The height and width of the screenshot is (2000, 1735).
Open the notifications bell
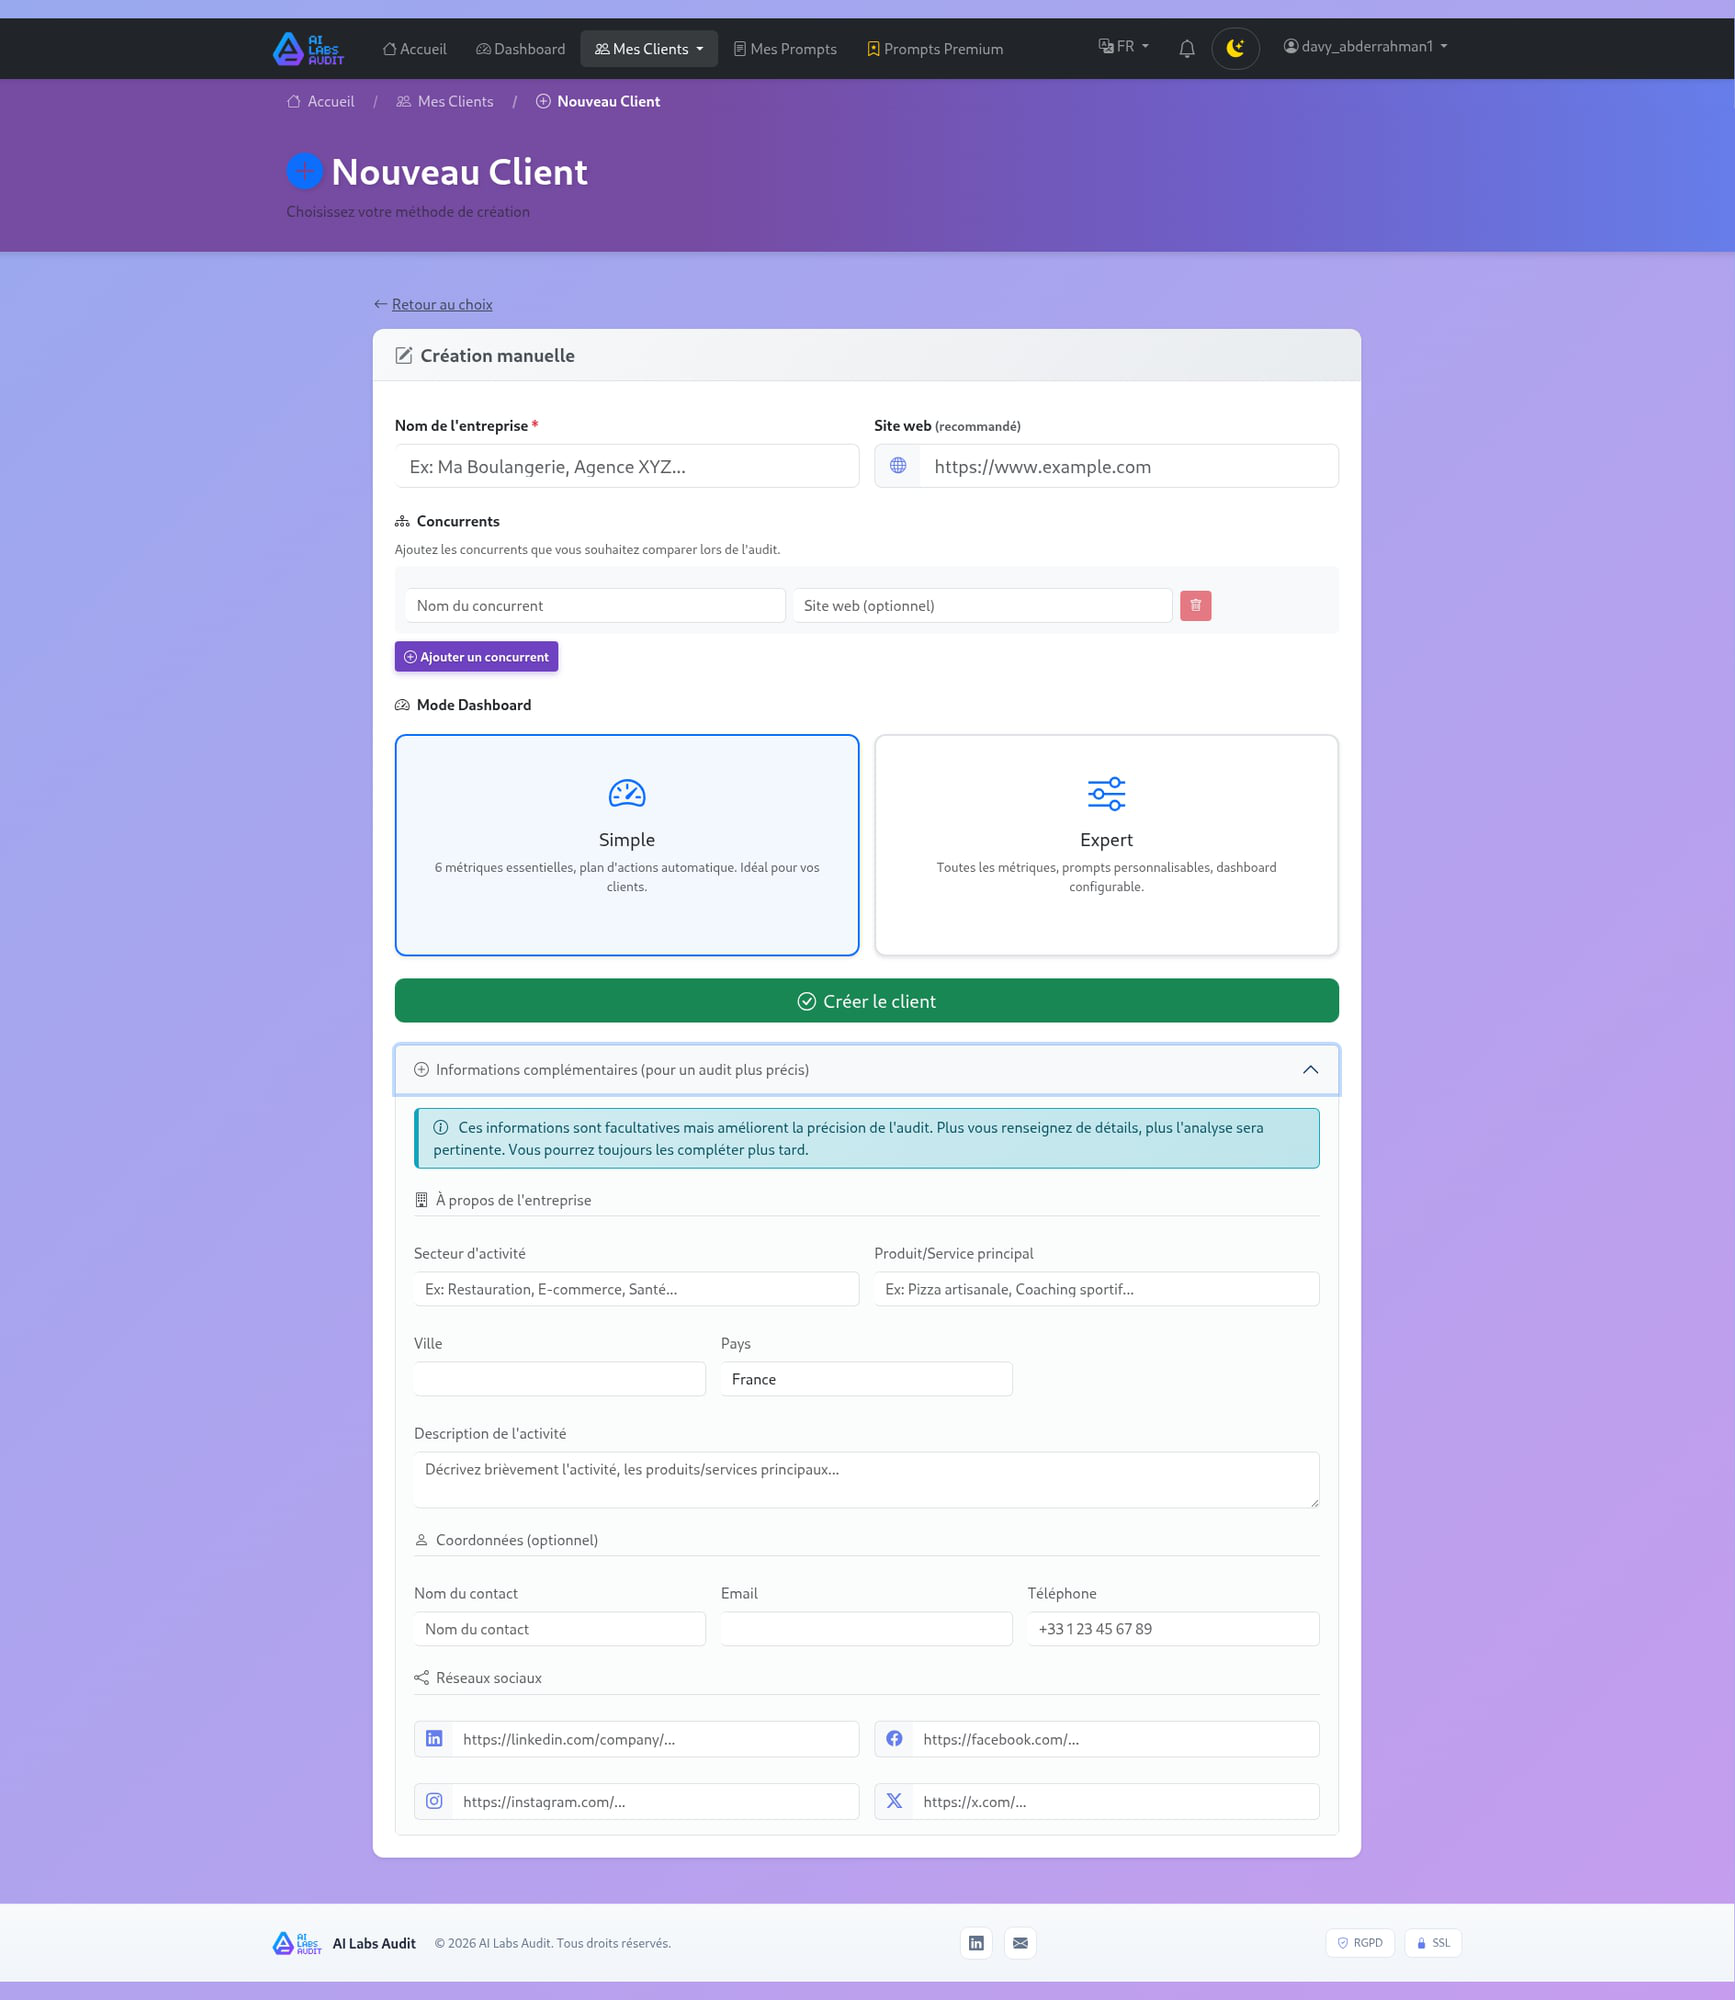1186,47
